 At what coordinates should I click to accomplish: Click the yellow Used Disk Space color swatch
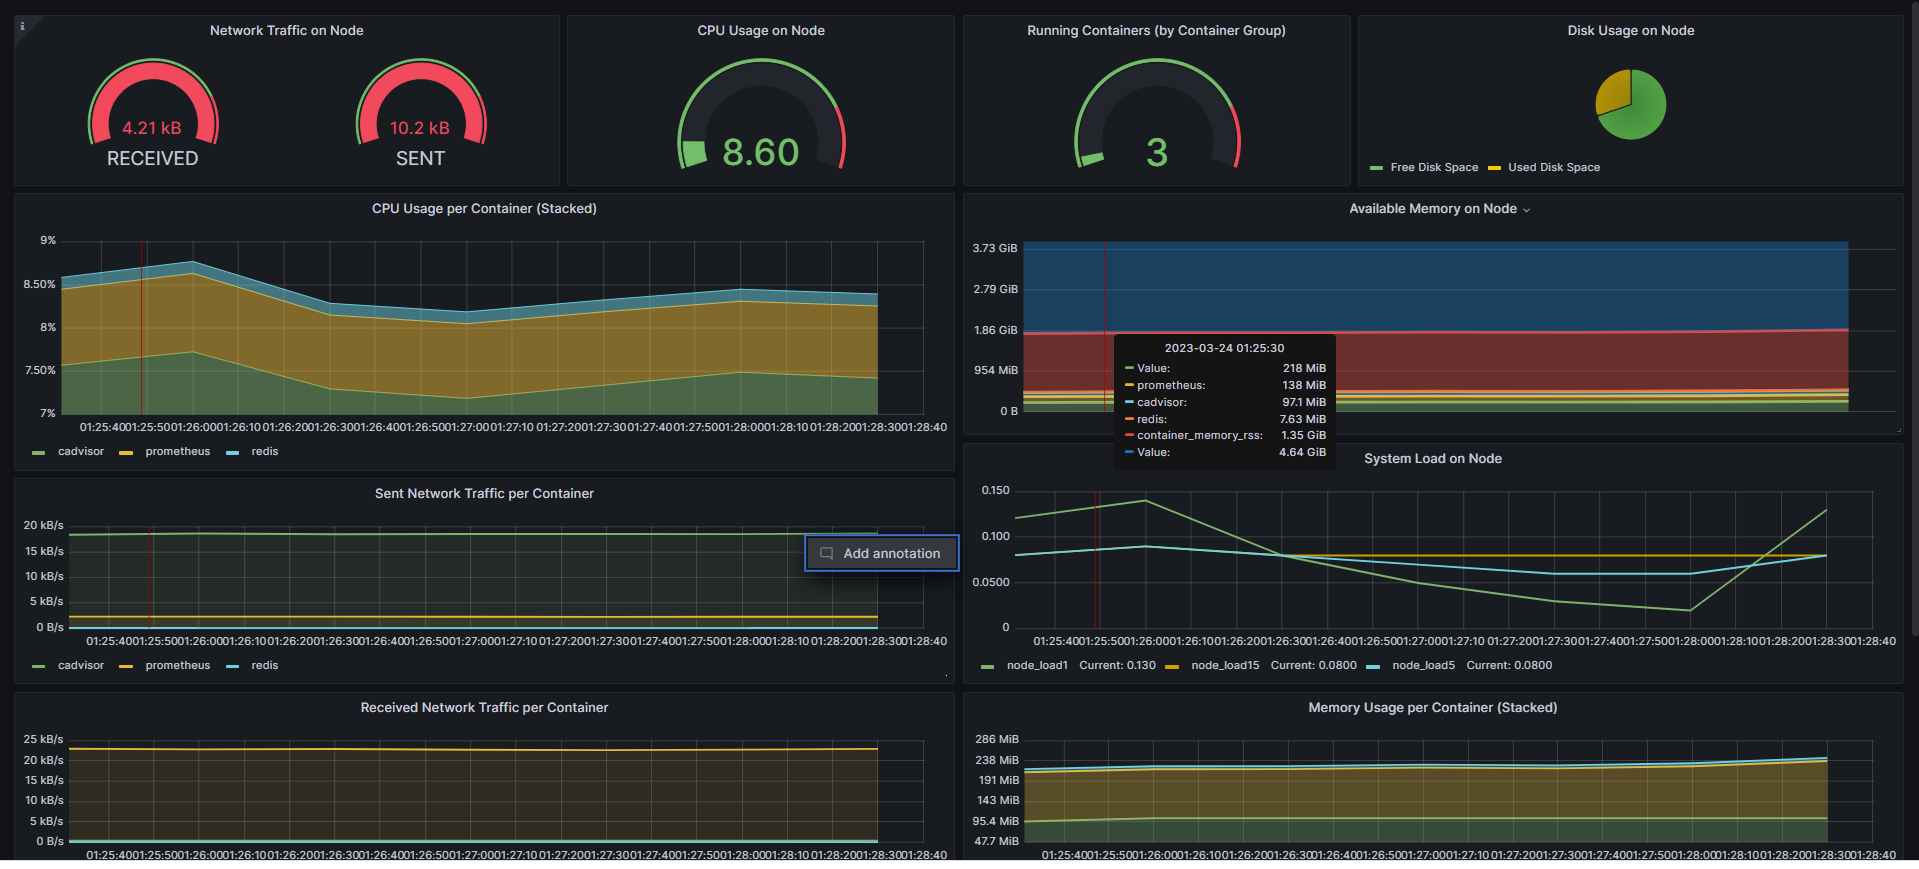(1494, 168)
